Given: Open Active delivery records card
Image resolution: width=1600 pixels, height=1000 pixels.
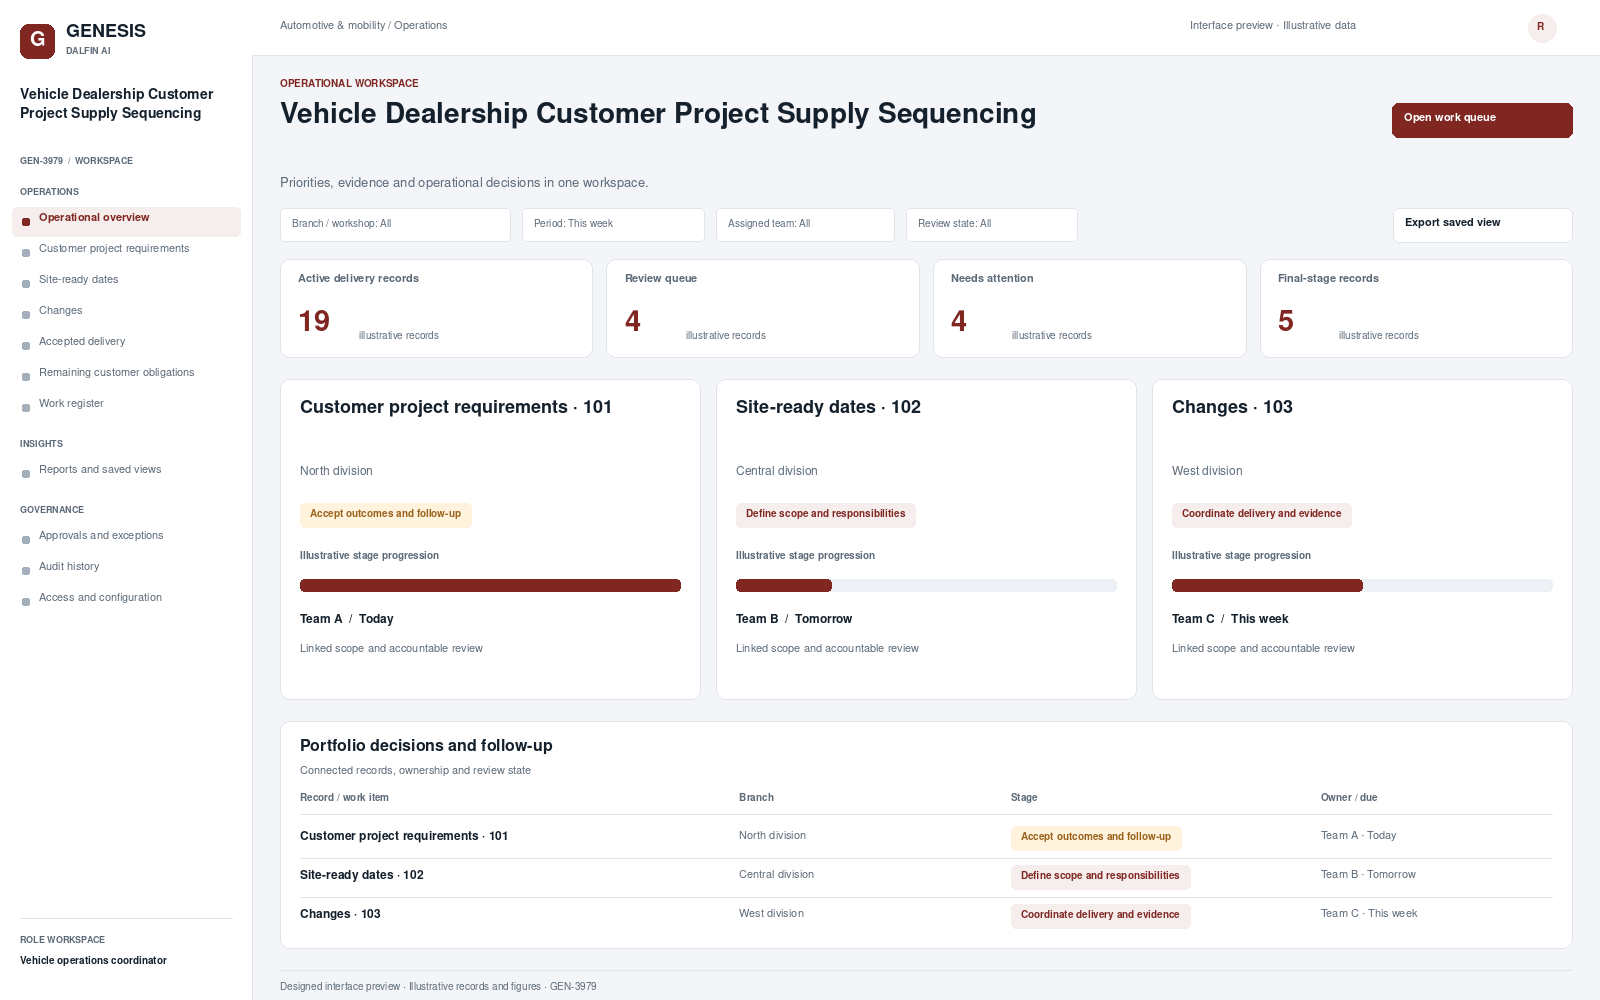Looking at the screenshot, I should point(436,308).
